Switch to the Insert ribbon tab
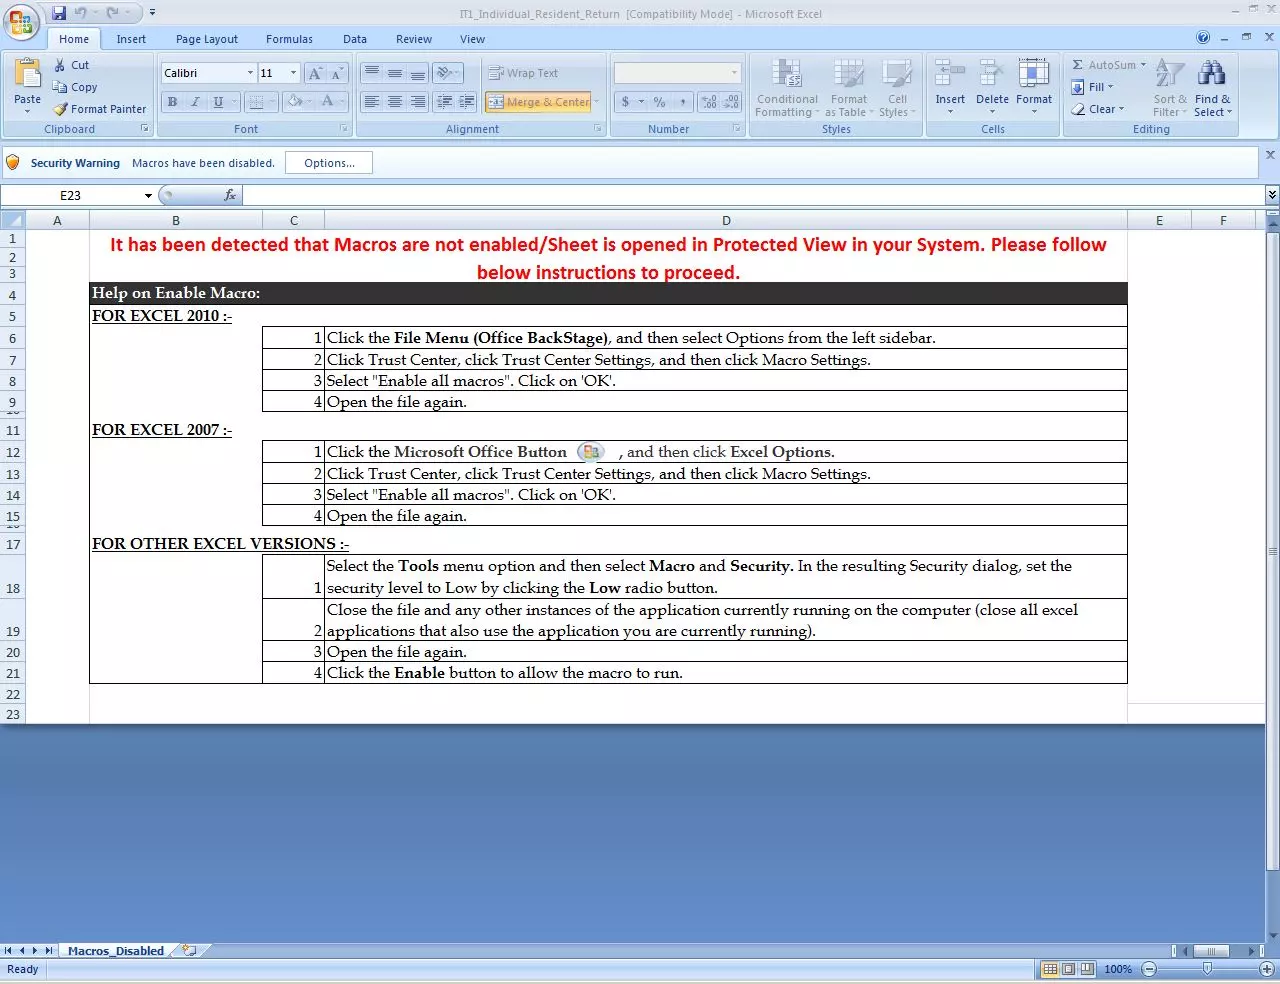Screen dimensions: 1280x984 pyautogui.click(x=131, y=39)
